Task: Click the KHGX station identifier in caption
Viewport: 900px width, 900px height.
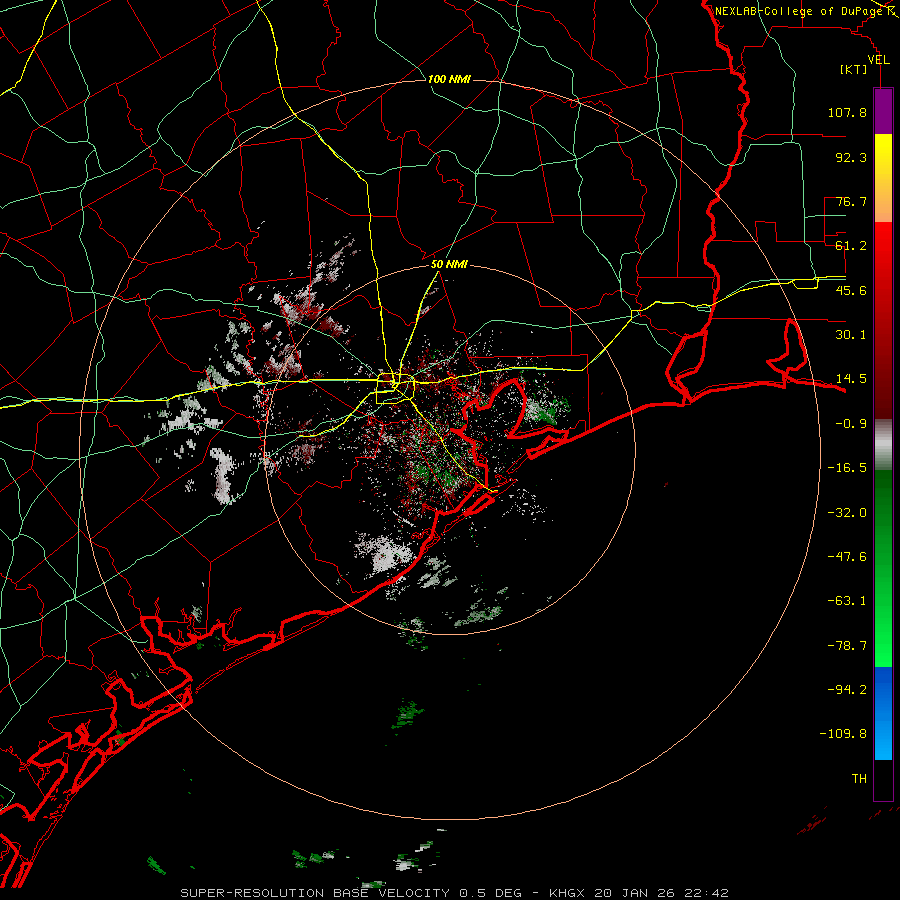Action: pos(568,893)
